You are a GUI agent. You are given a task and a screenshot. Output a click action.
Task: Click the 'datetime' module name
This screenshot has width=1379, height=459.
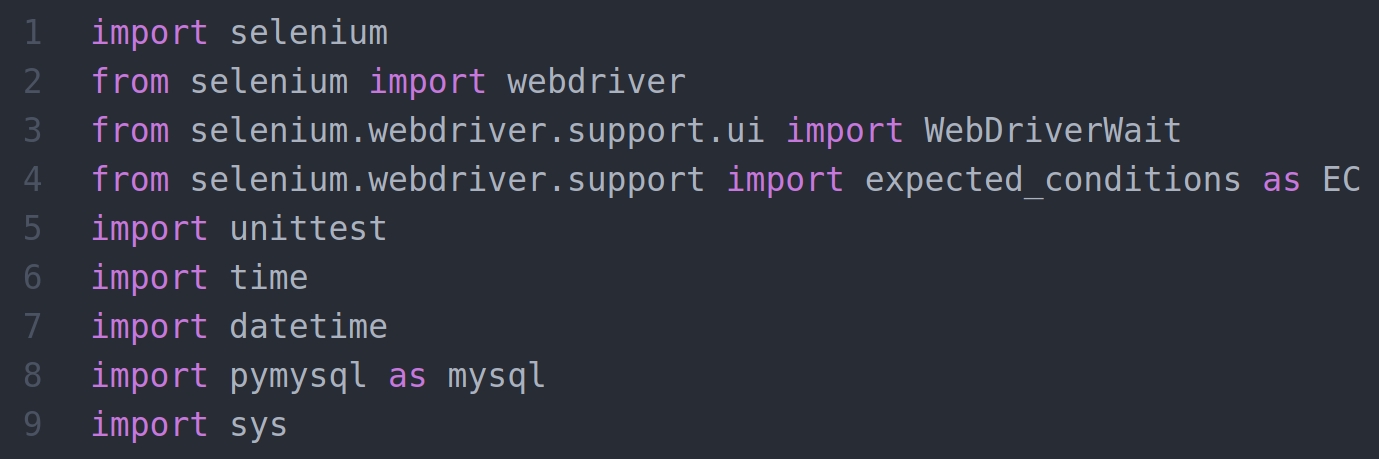pyautogui.click(x=308, y=327)
